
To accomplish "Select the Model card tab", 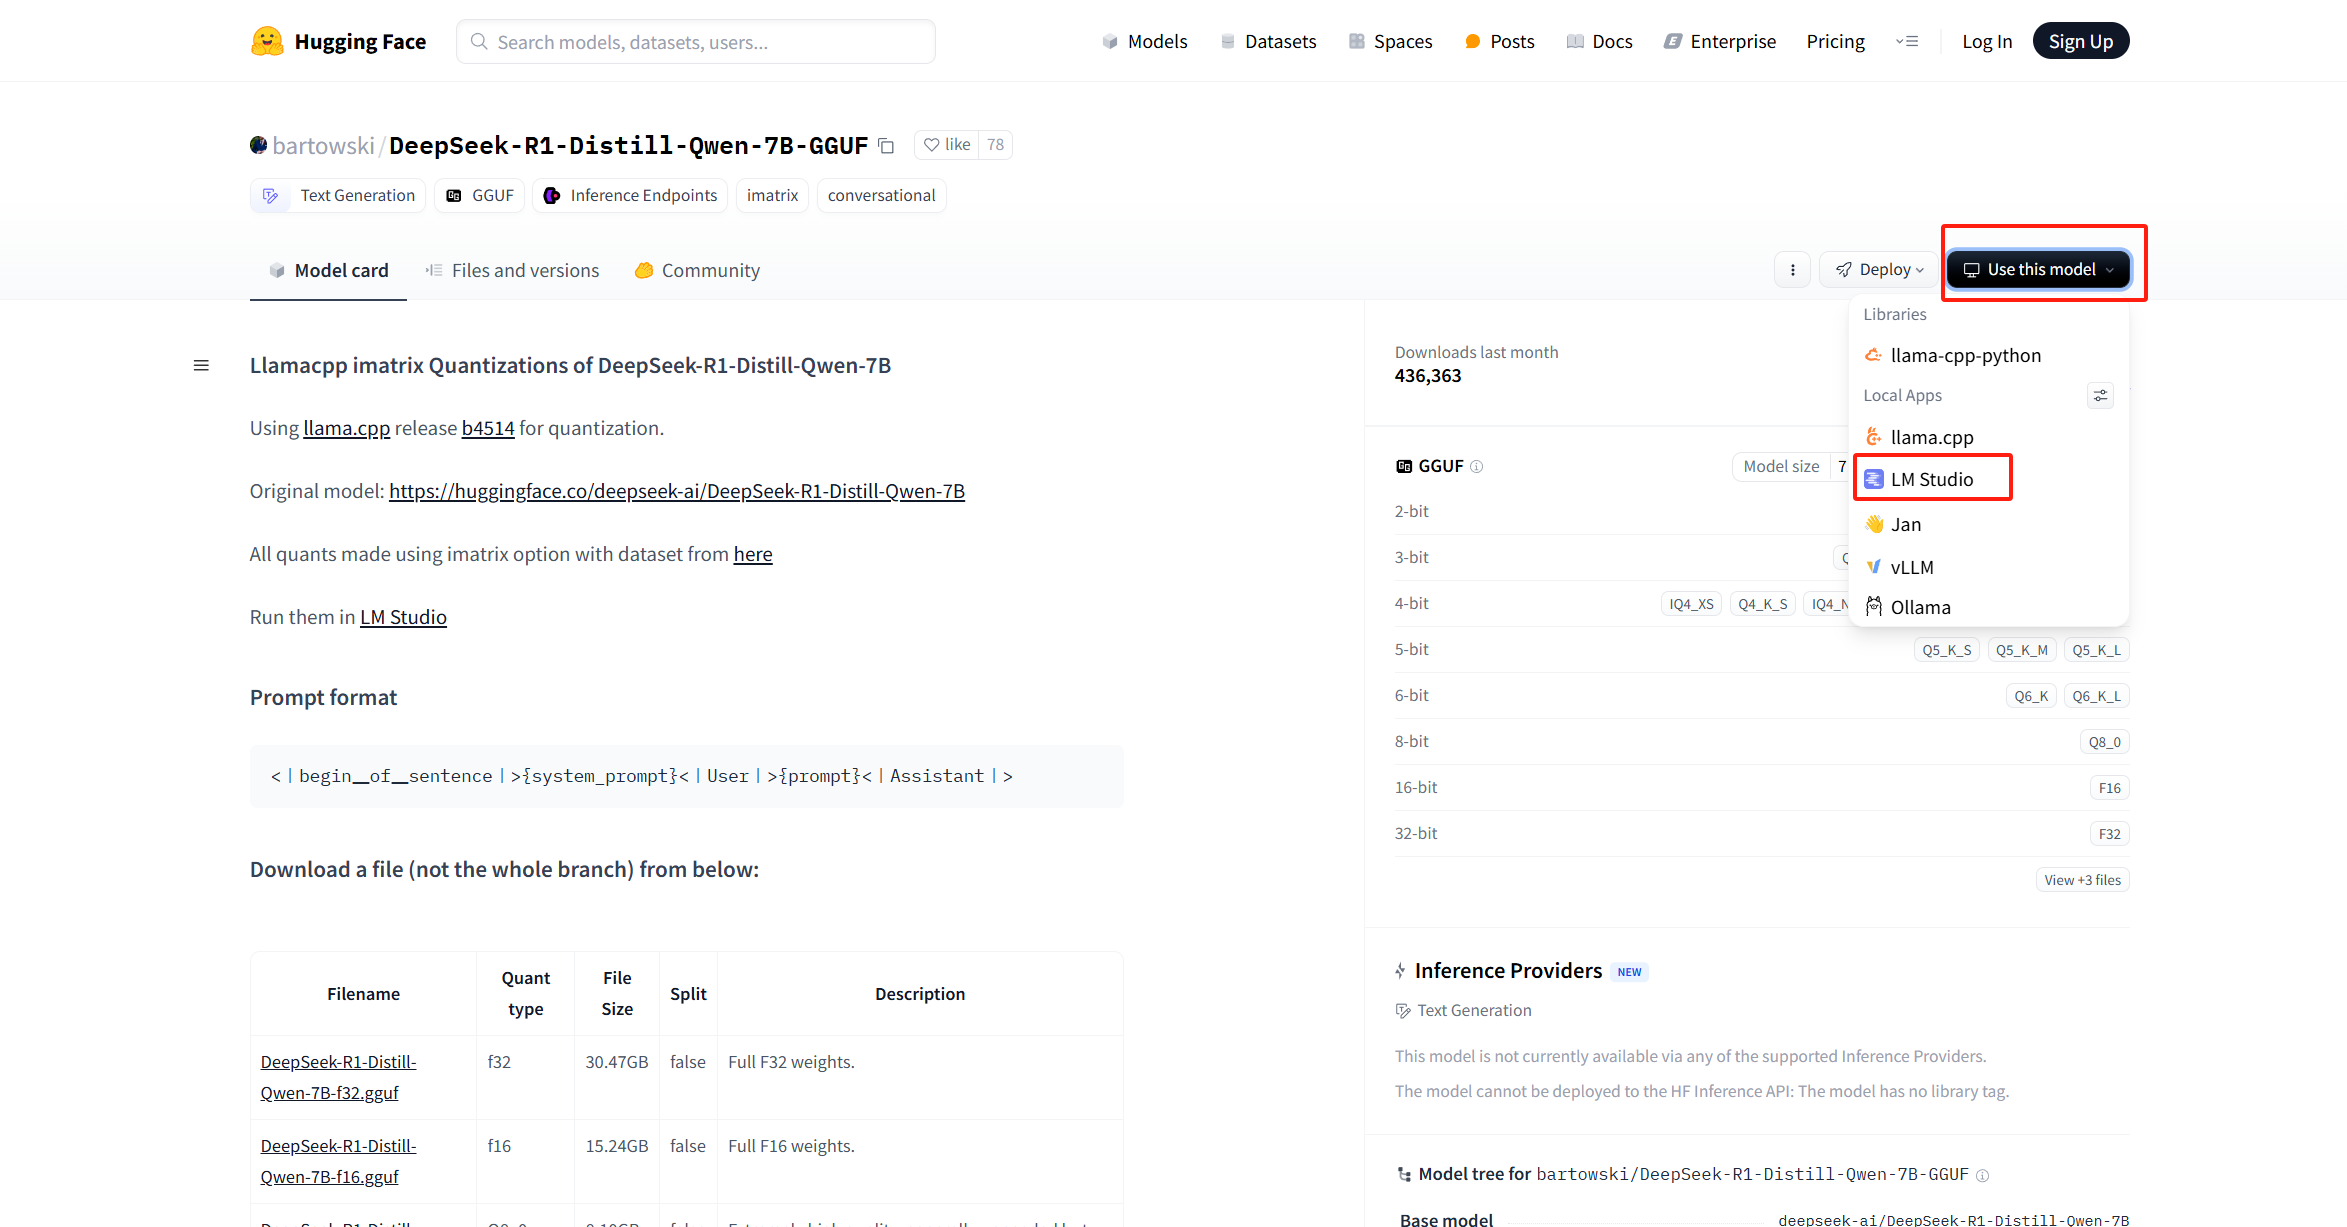I will click(328, 270).
